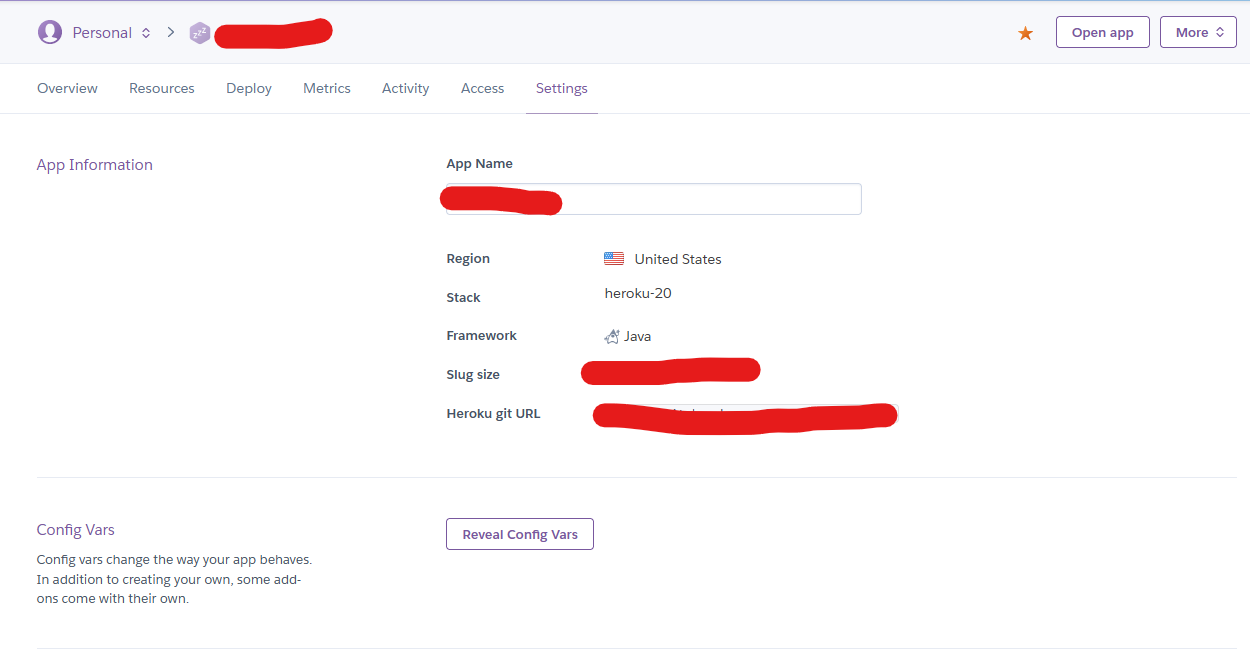Open the Personal team switcher dropdown
The image size is (1250, 660).
111,33
